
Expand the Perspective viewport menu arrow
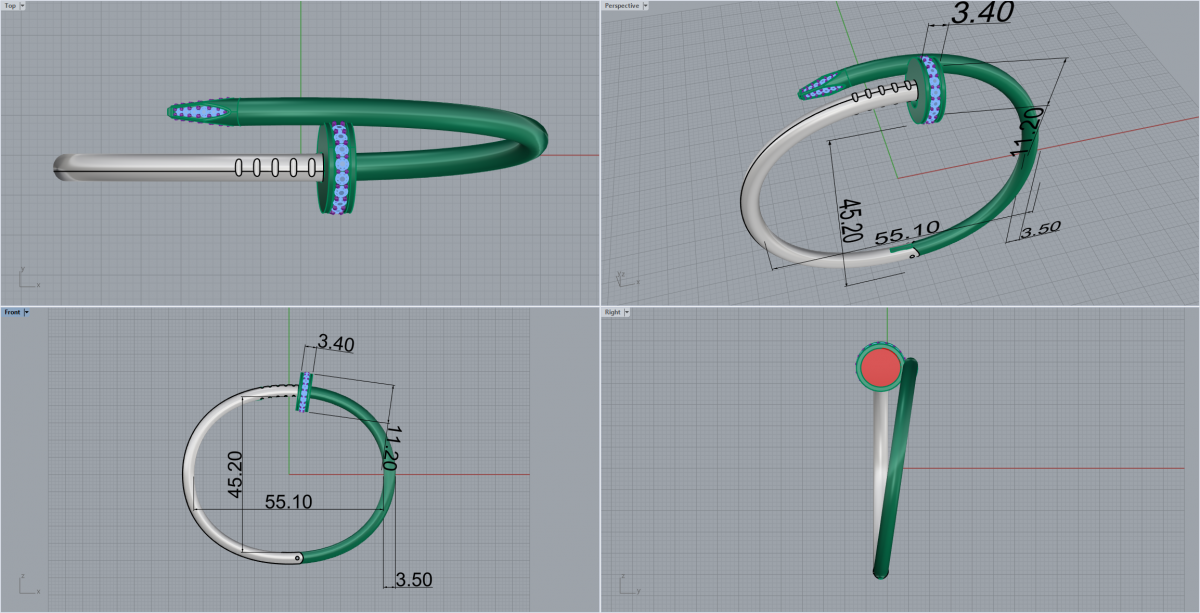pos(646,6)
